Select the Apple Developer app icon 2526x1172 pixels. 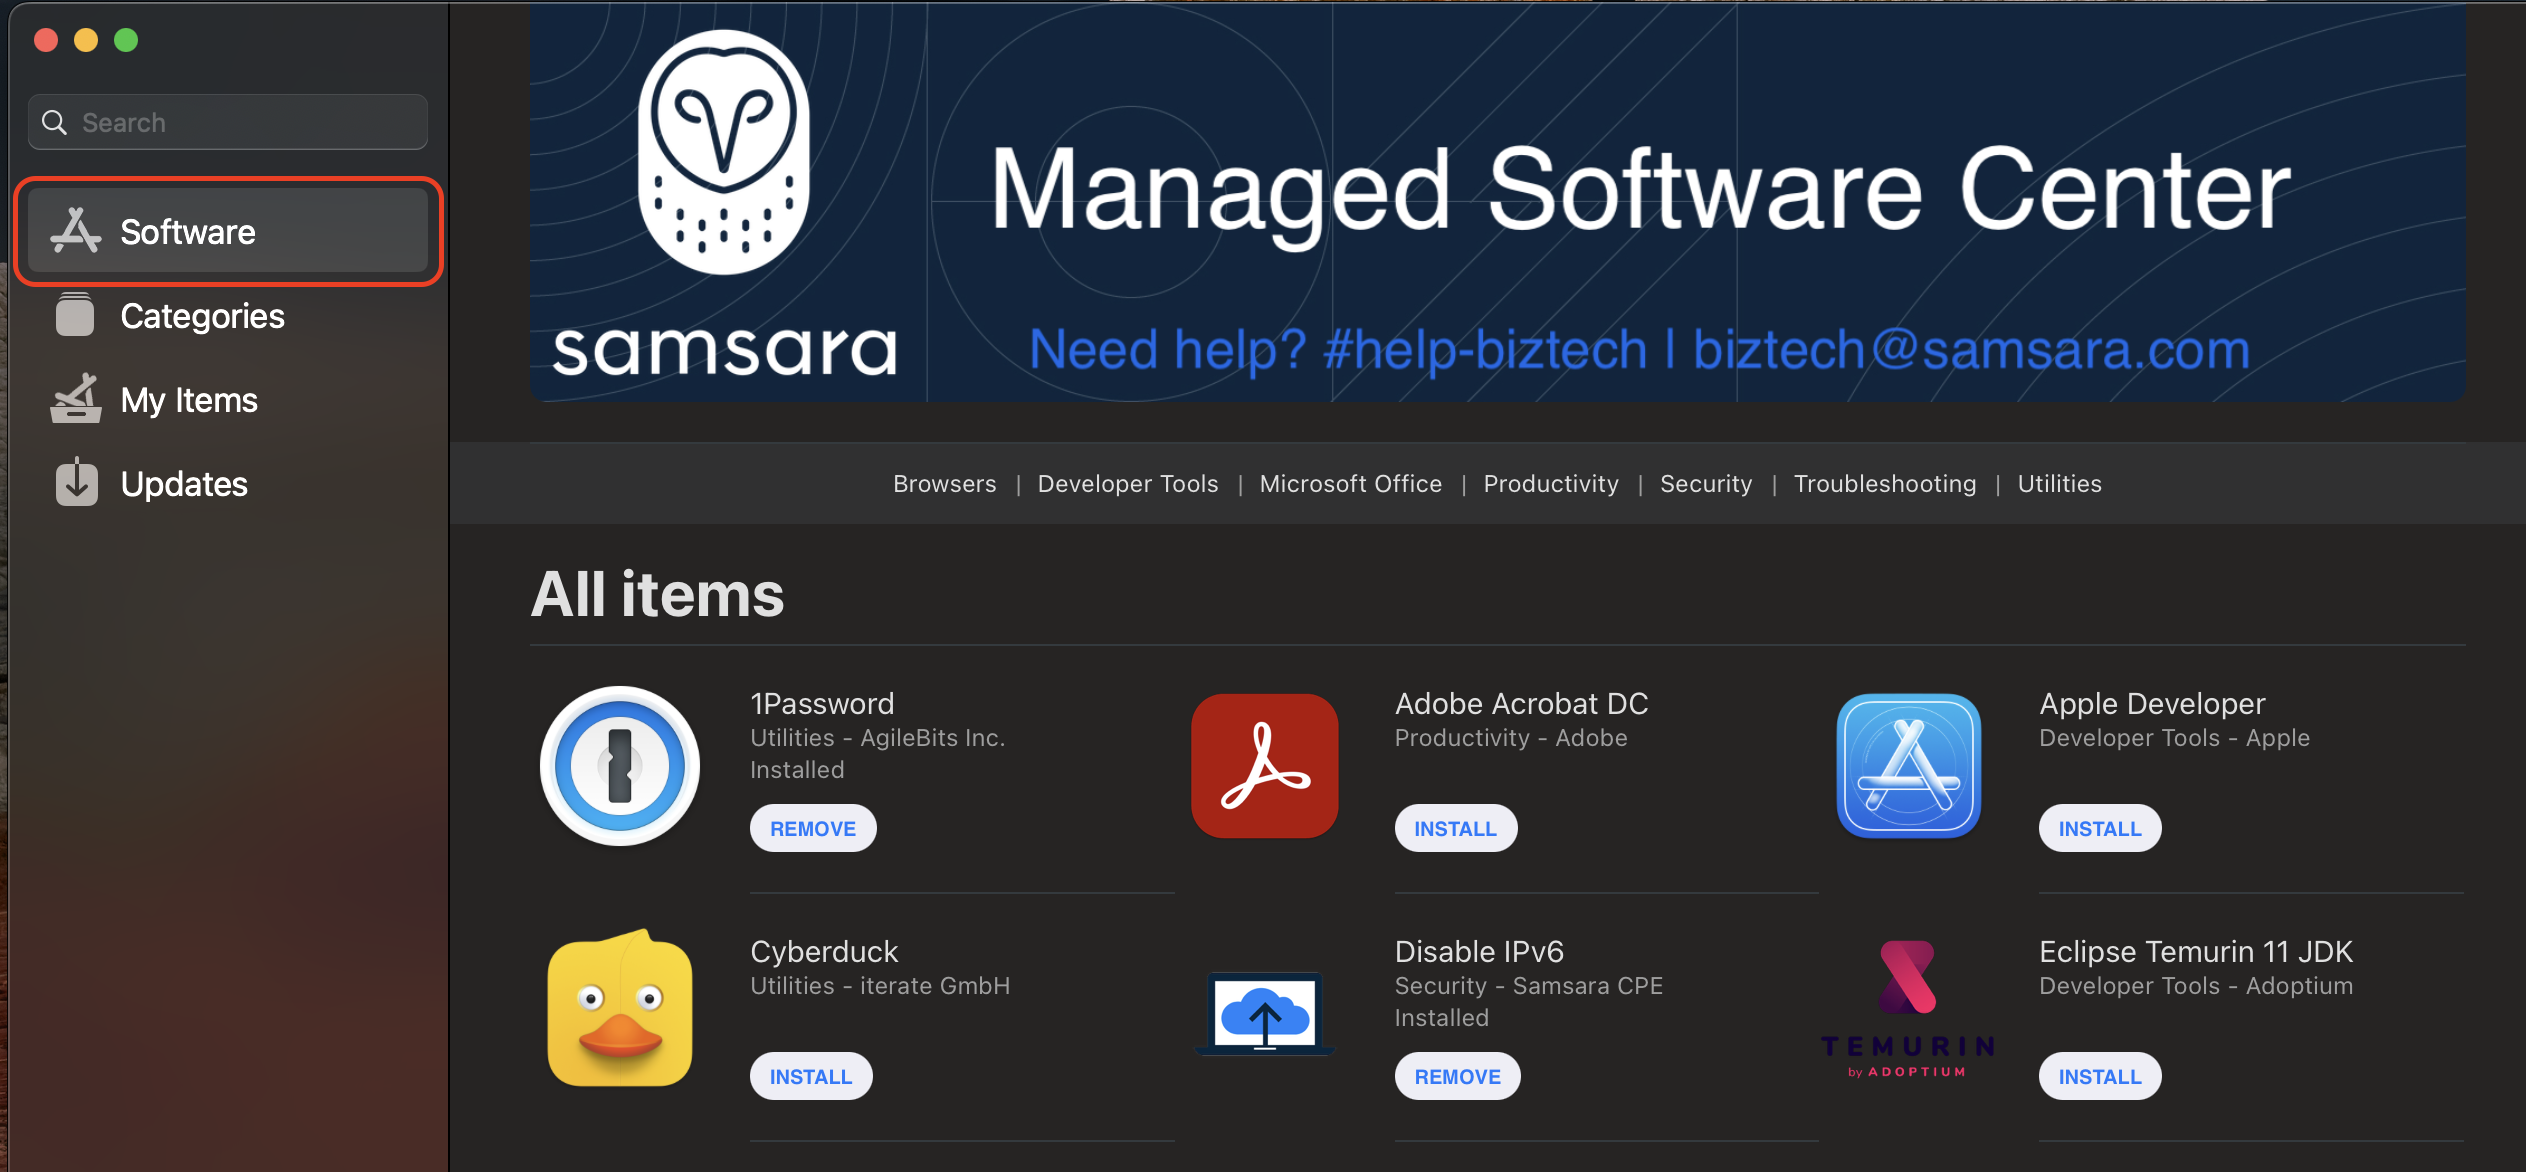pyautogui.click(x=1909, y=766)
